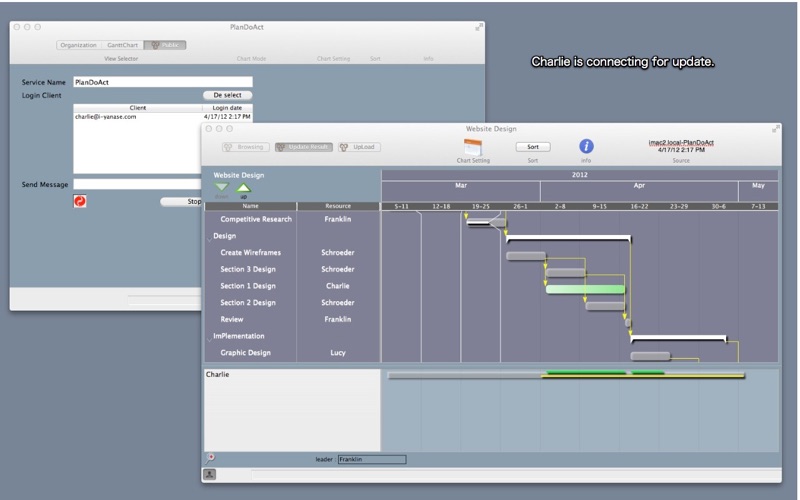The width and height of the screenshot is (800, 500).
Task: Click the red swirl icon below Send Message
Action: (80, 201)
